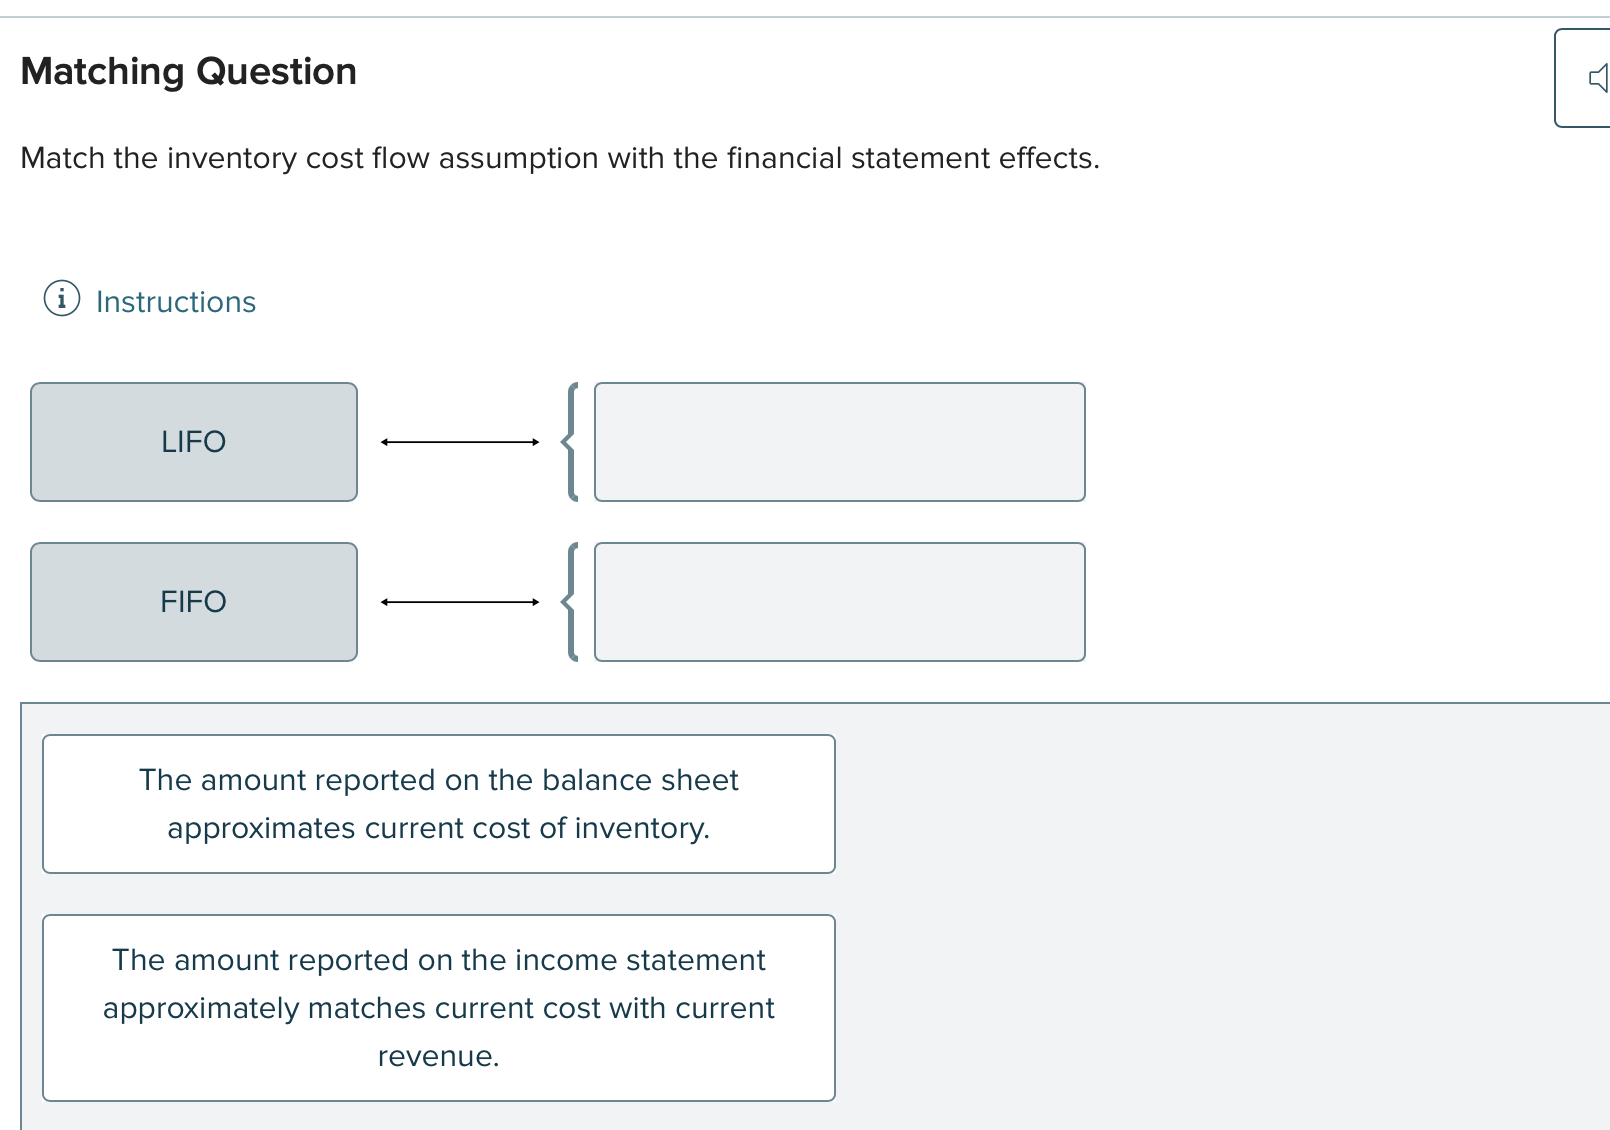Click the answer bank panel background
The image size is (1610, 1130).
click(1200, 900)
